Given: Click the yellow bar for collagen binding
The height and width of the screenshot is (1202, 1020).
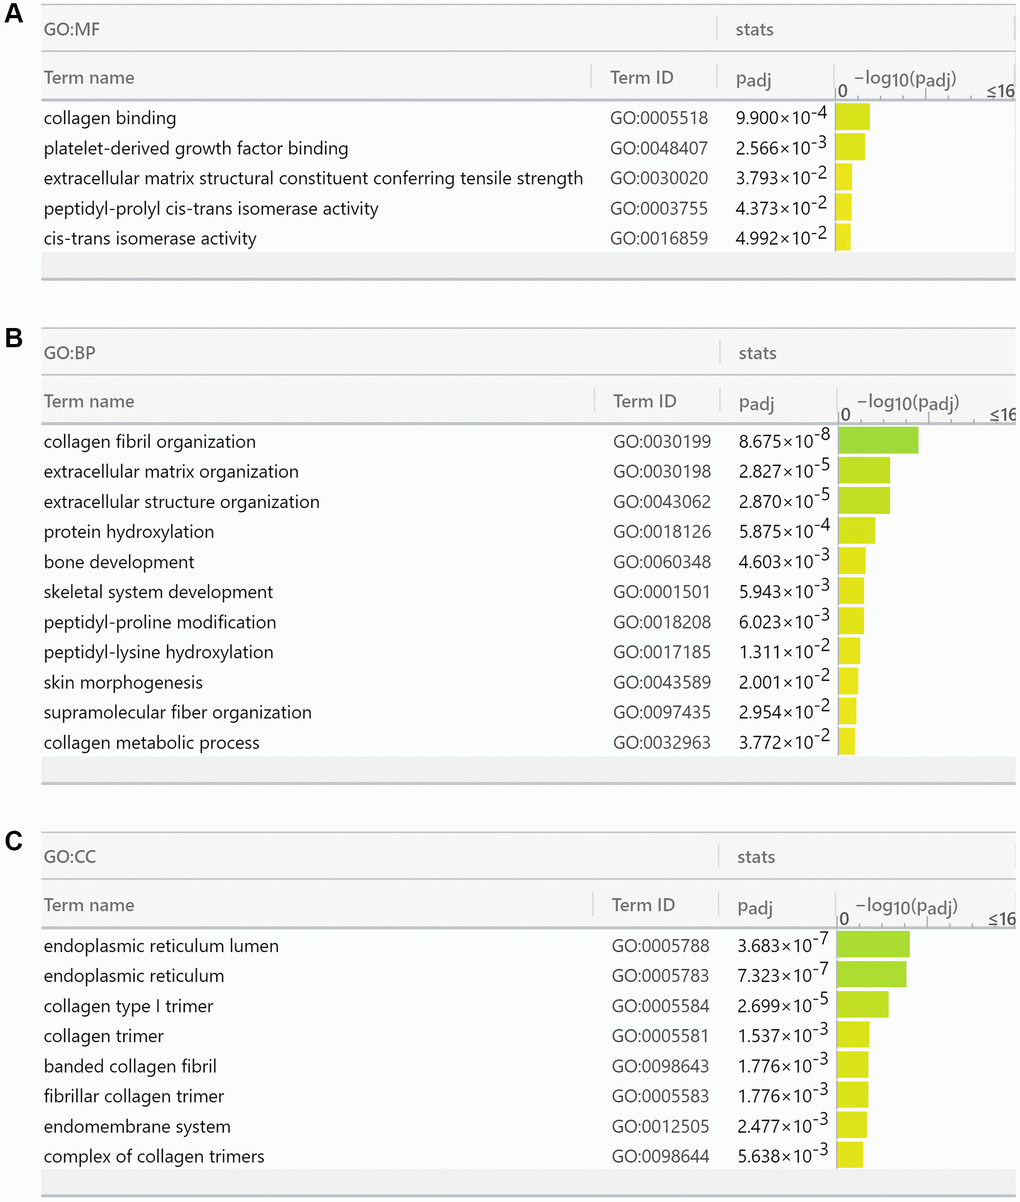Looking at the screenshot, I should coord(853,118).
